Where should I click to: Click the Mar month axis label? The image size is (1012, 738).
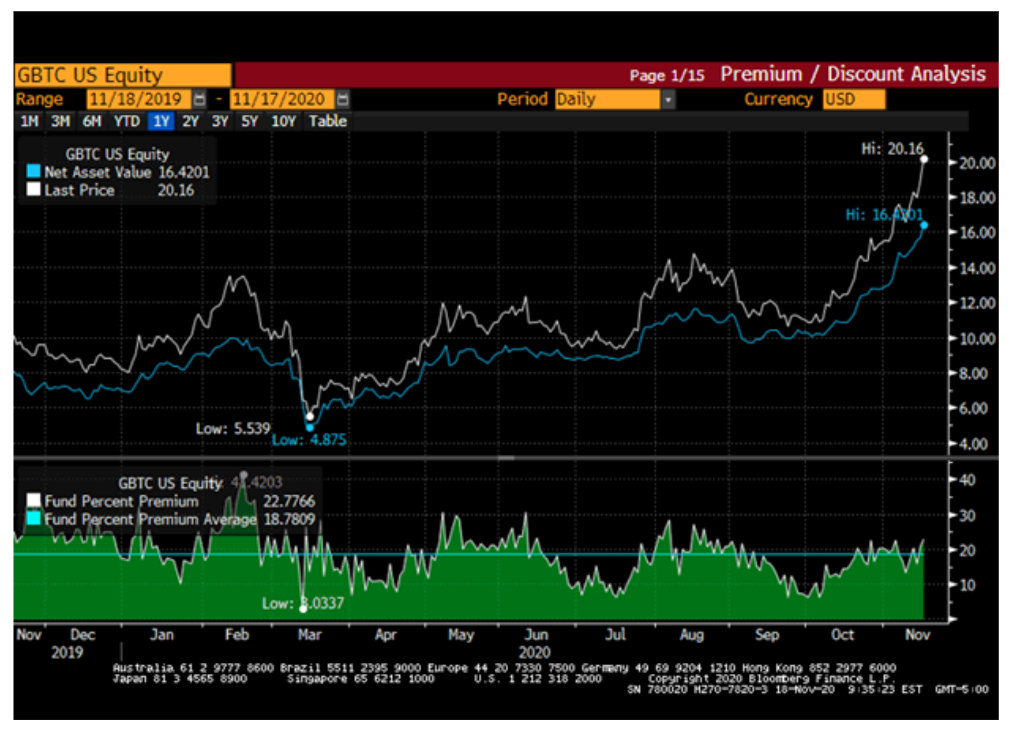310,635
